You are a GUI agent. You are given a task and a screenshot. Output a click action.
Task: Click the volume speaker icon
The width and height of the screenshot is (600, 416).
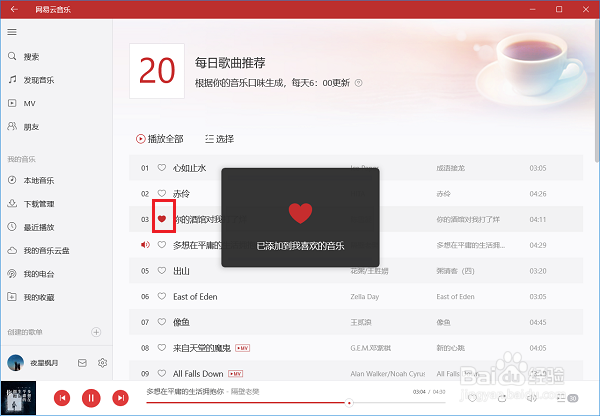coord(532,398)
